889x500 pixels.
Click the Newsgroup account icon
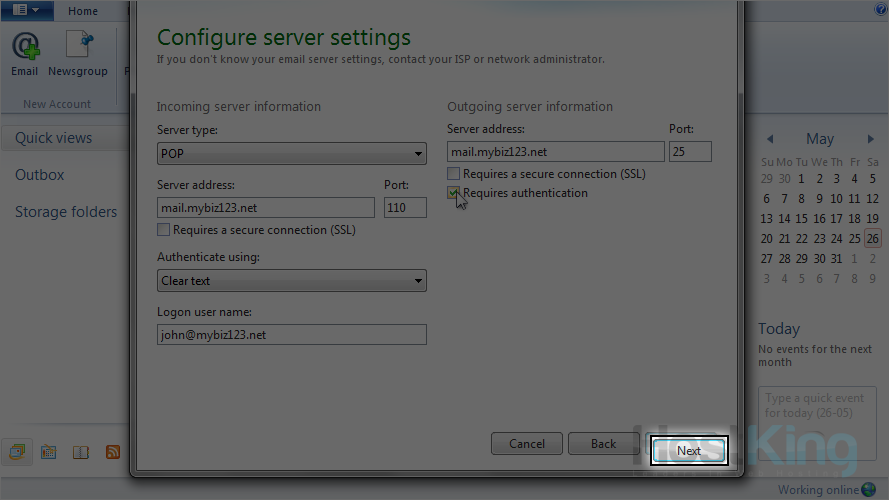(78, 53)
